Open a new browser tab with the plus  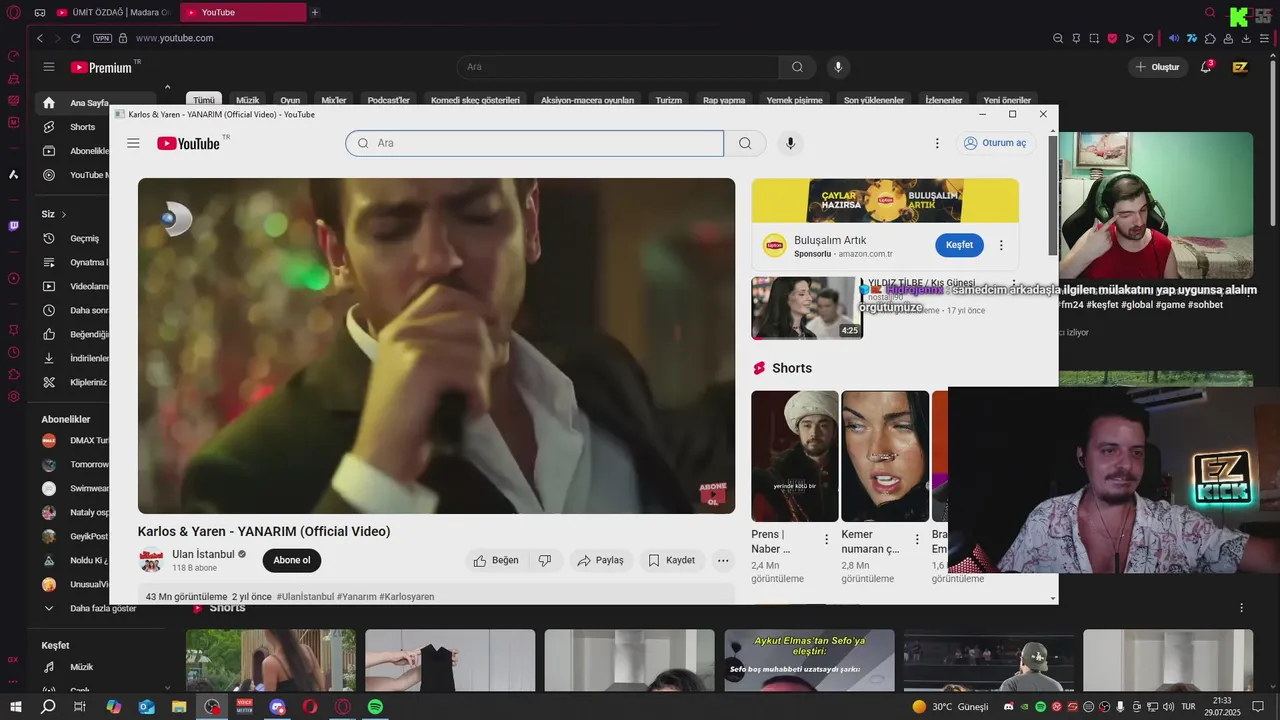(315, 12)
